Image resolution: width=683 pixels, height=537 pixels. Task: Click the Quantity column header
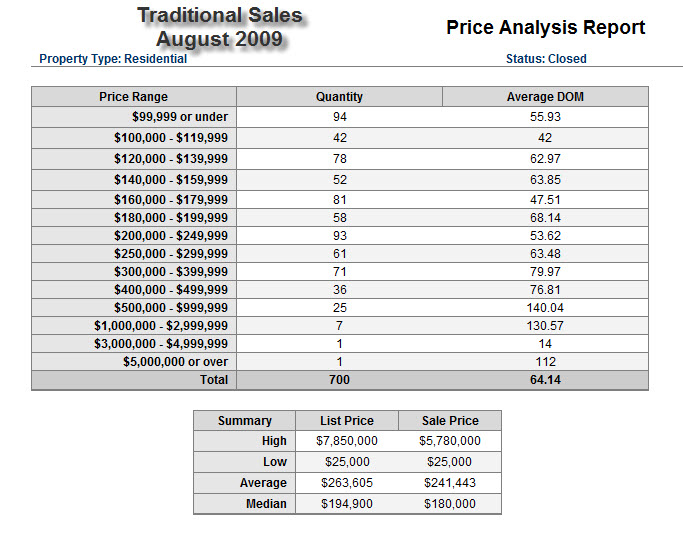pyautogui.click(x=339, y=97)
